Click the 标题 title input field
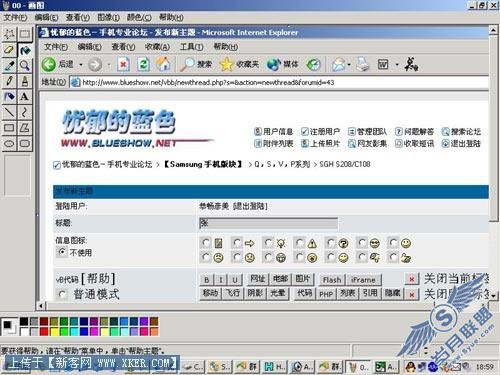Image resolution: width=500 pixels, height=375 pixels. click(x=268, y=223)
